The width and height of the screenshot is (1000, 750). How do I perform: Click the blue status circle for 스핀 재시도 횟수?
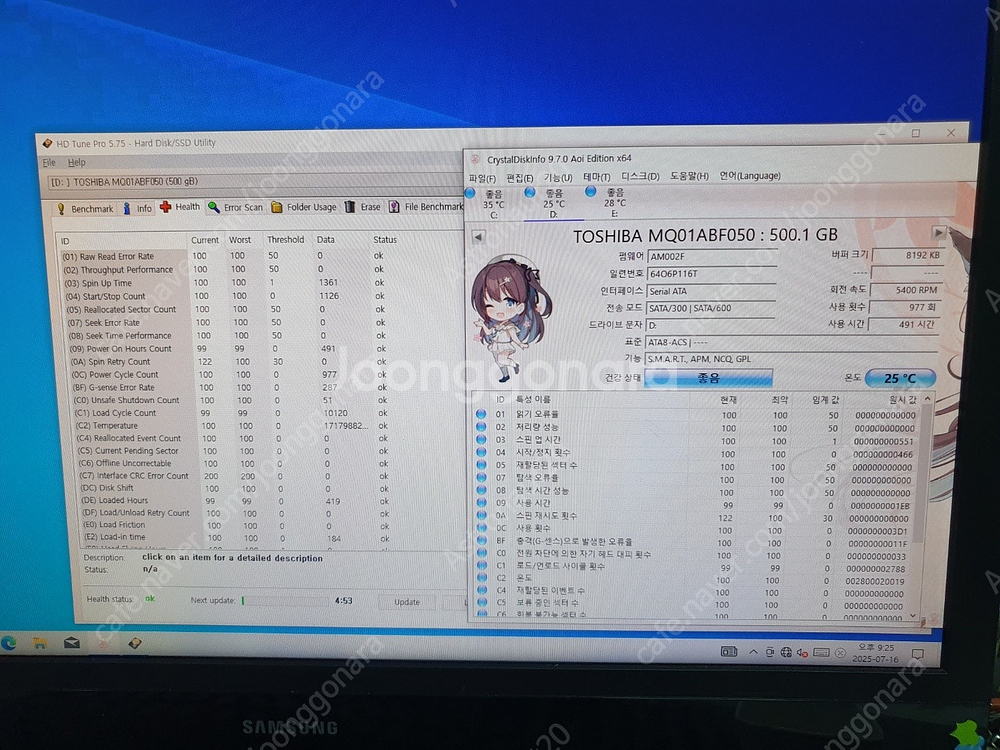point(482,515)
